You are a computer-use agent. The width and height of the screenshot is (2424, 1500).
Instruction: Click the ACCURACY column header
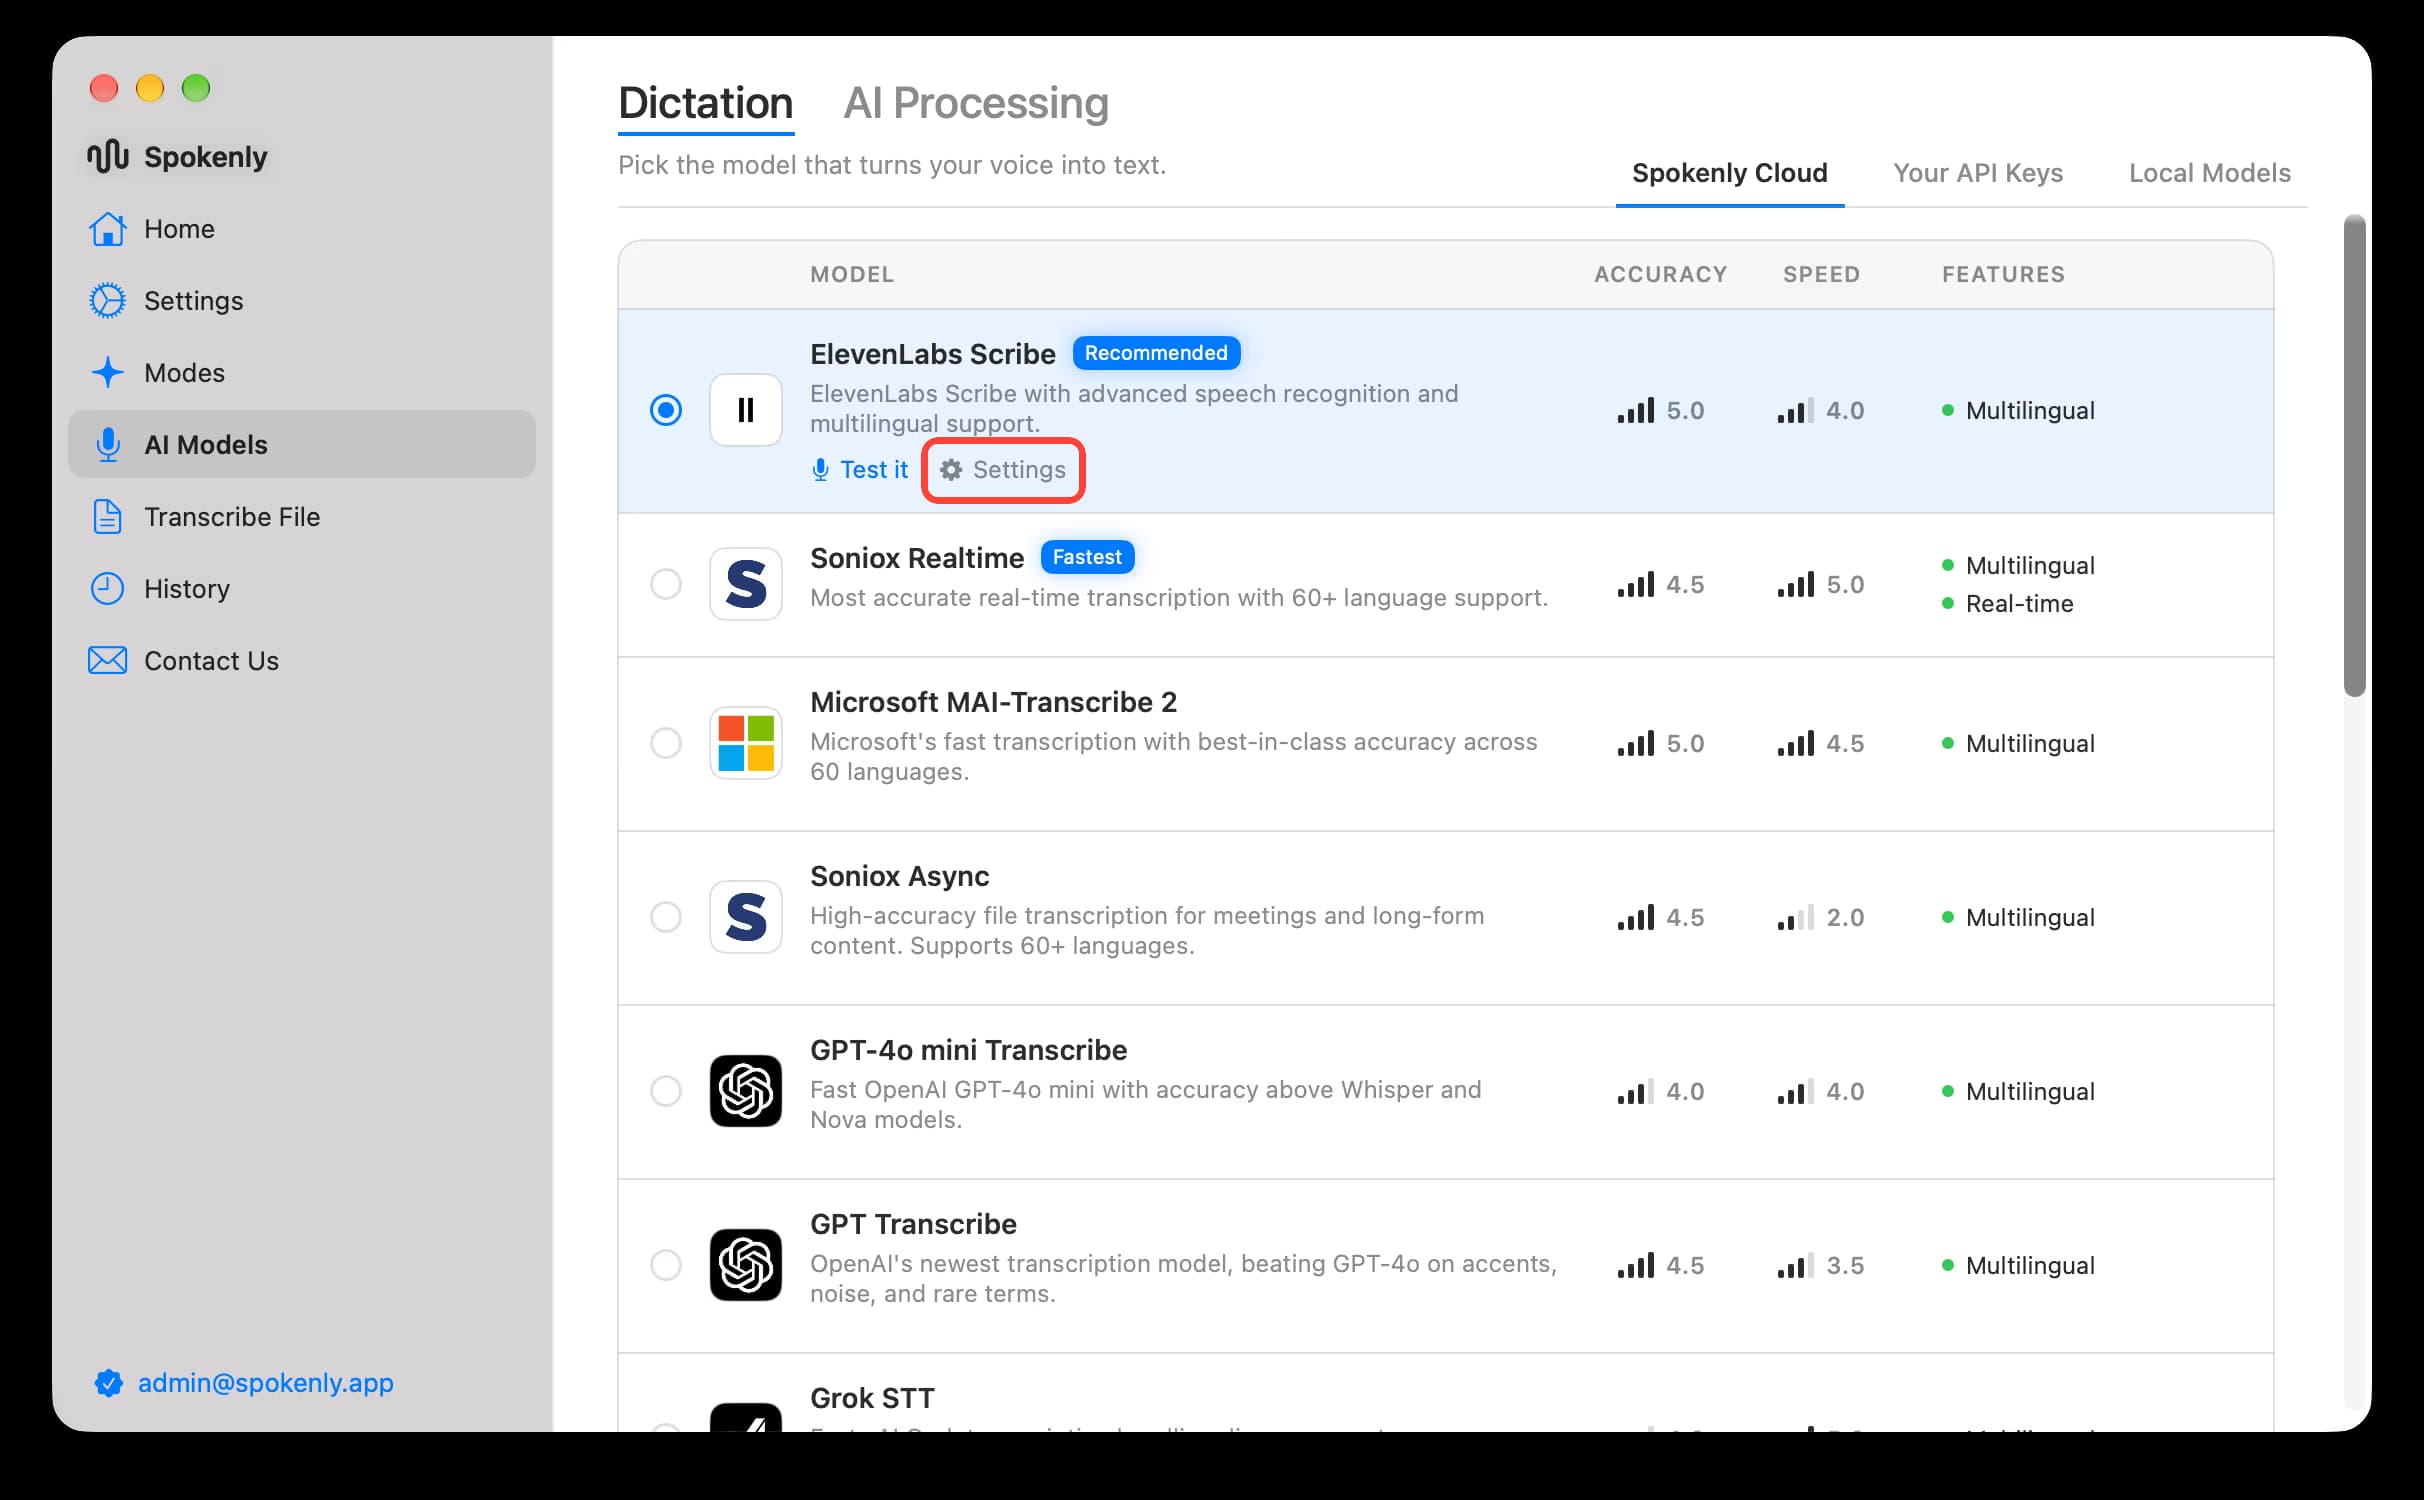click(x=1661, y=274)
